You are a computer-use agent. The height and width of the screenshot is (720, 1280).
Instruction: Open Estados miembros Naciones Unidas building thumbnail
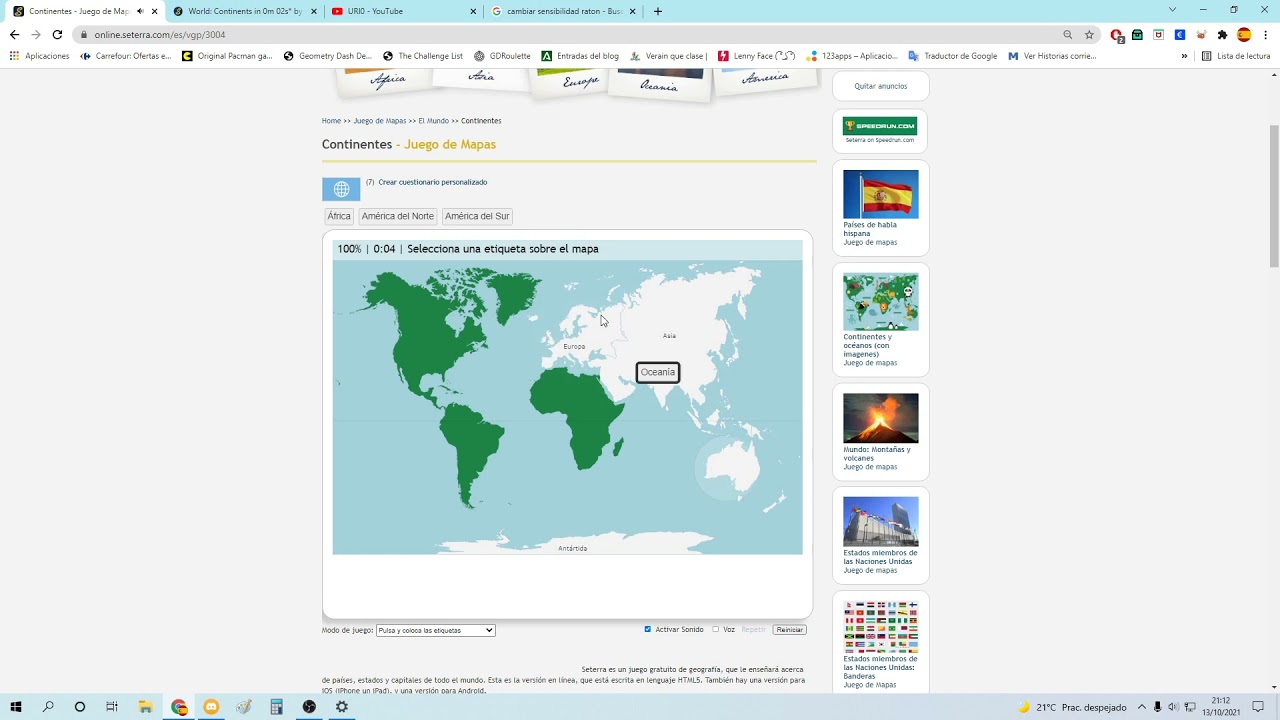(881, 522)
